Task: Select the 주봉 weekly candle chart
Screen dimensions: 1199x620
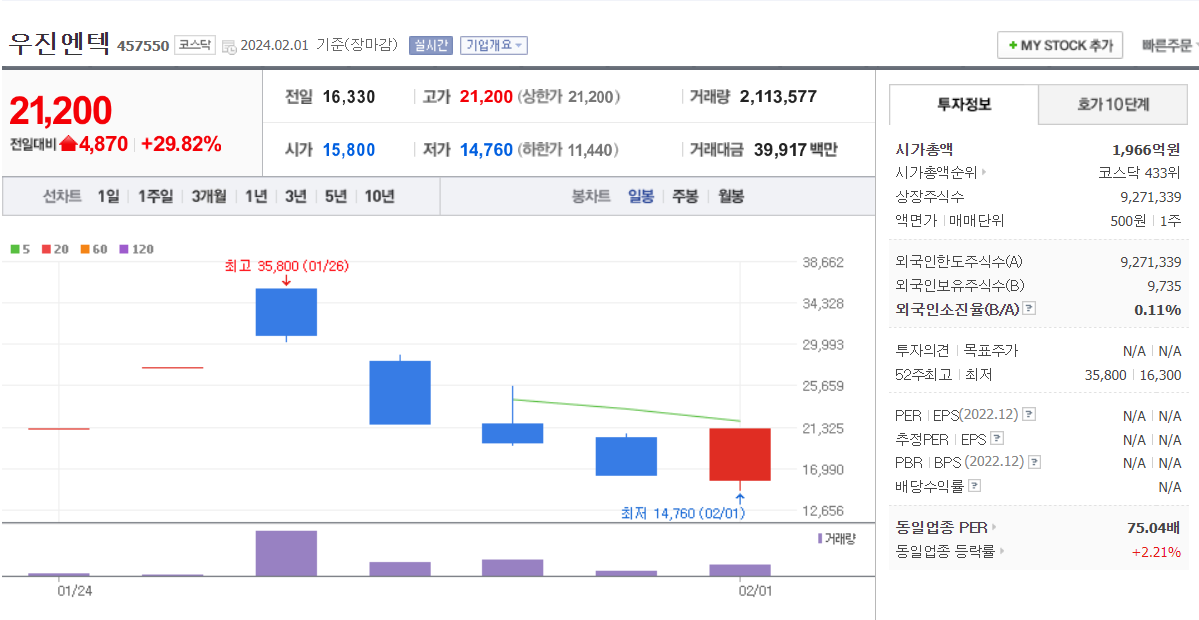Action: pyautogui.click(x=685, y=196)
